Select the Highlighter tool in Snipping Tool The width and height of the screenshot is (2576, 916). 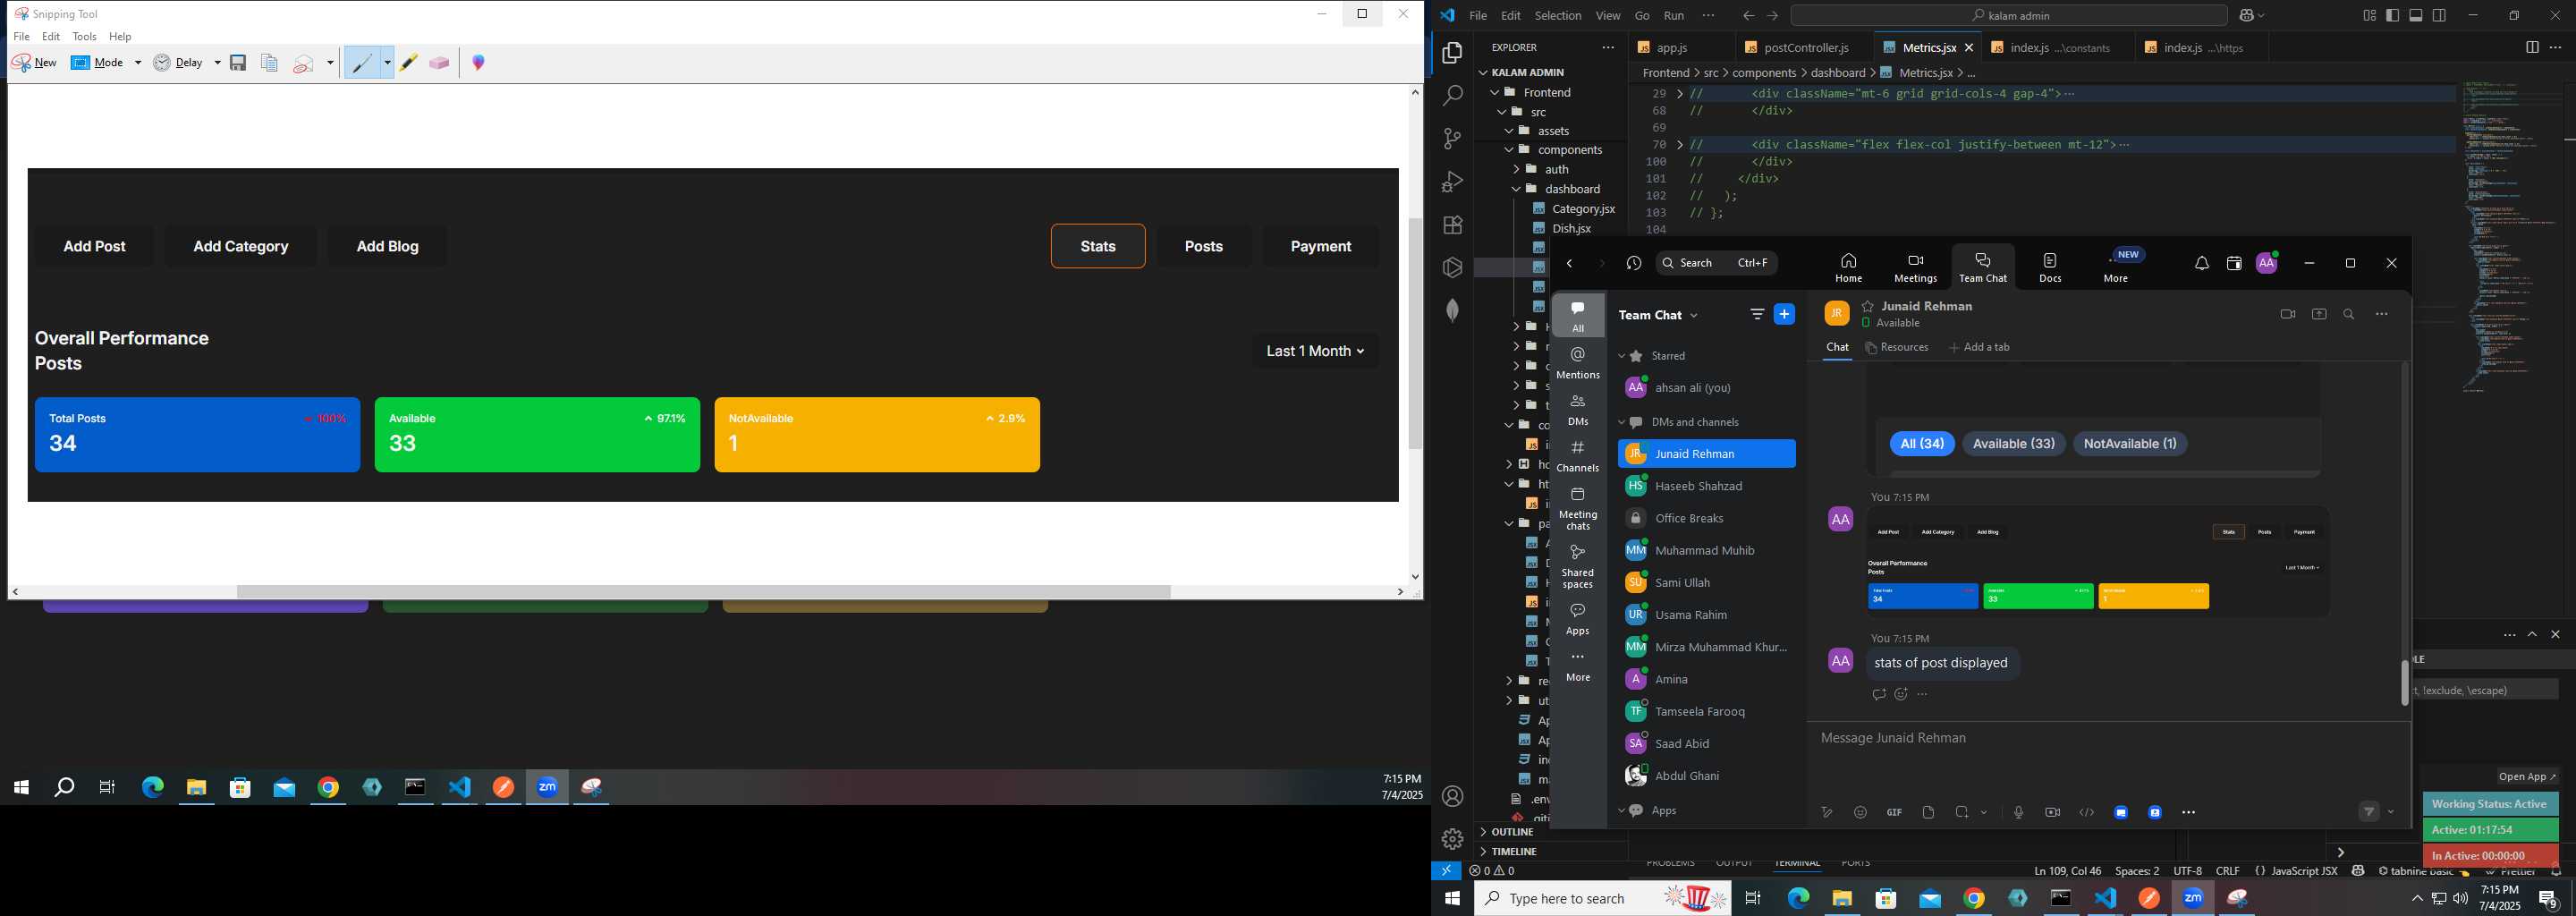coord(409,63)
